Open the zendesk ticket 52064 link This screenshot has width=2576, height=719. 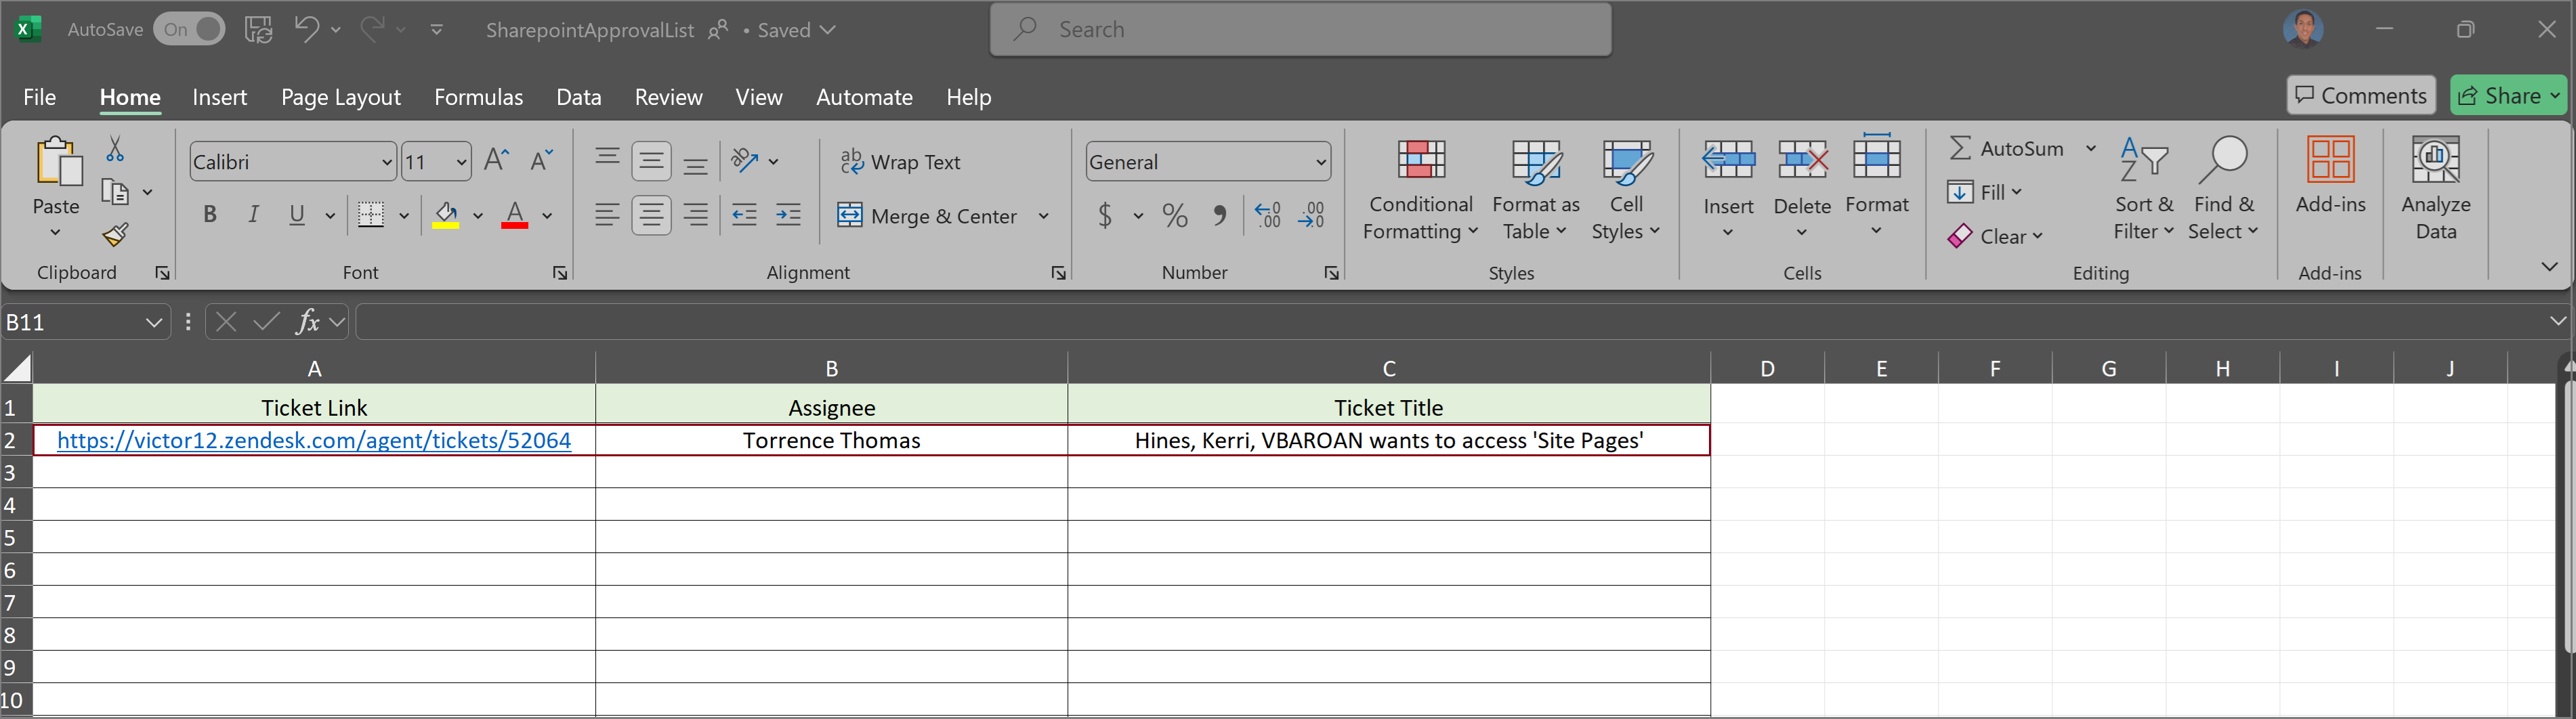(314, 440)
